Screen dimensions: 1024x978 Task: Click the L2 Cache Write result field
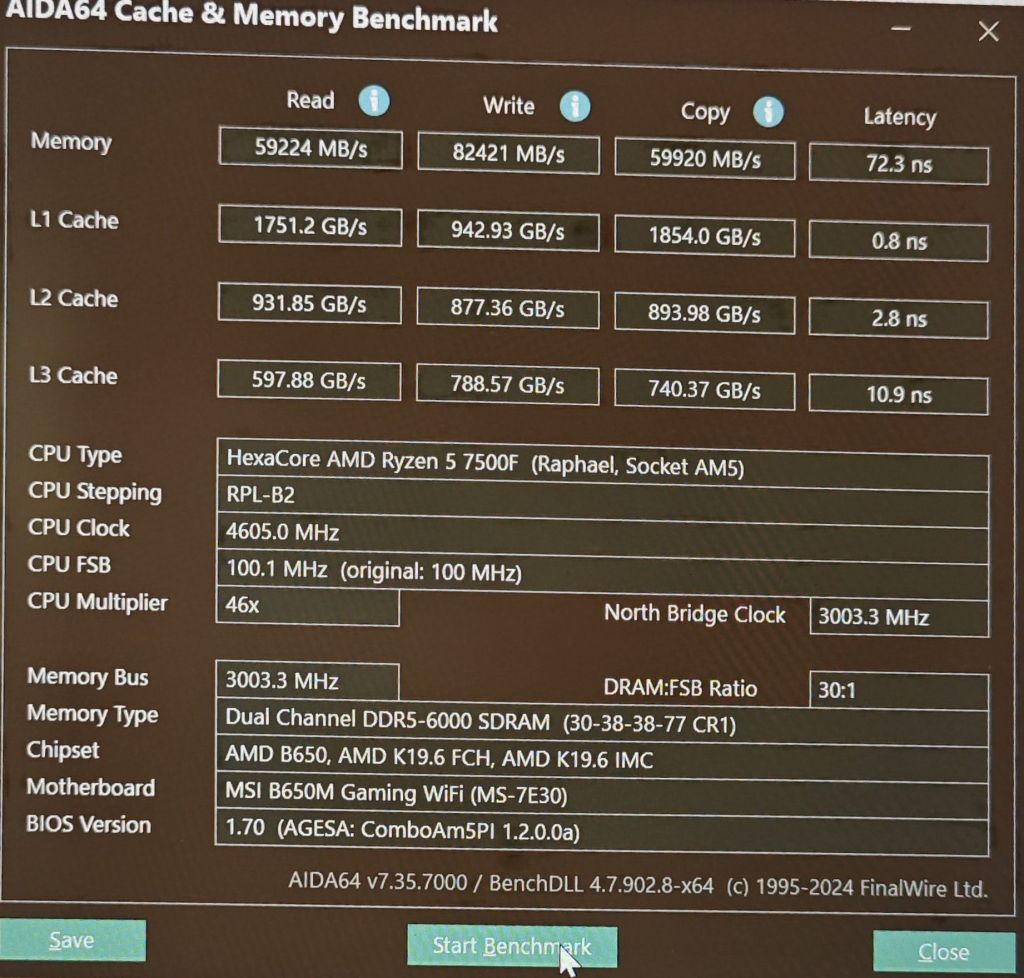(507, 309)
